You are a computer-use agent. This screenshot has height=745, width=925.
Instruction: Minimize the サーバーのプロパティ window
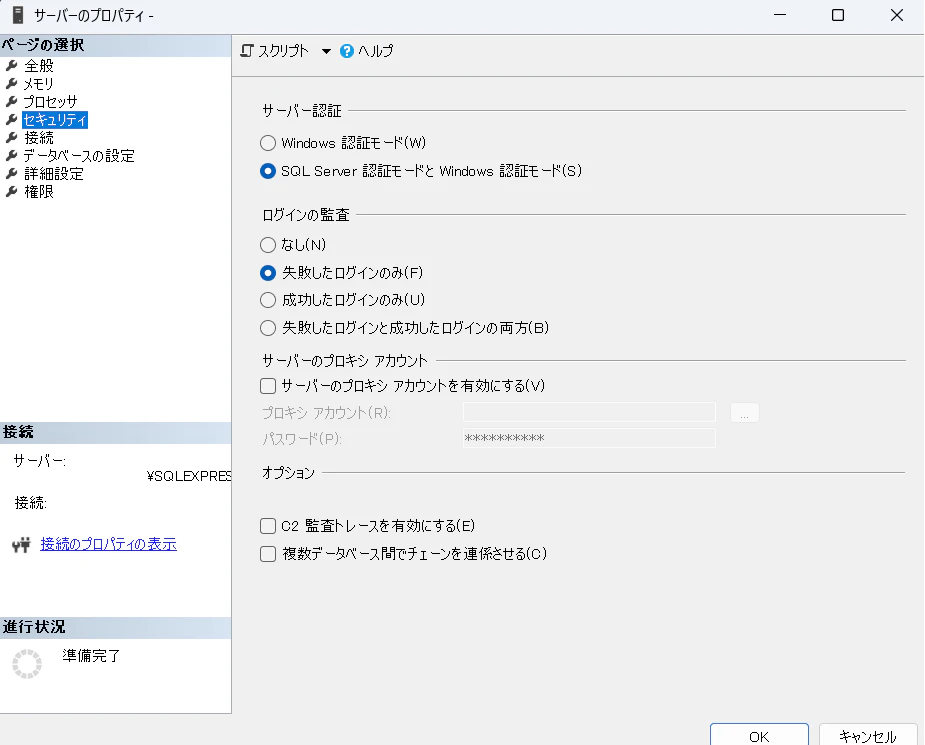[x=780, y=15]
